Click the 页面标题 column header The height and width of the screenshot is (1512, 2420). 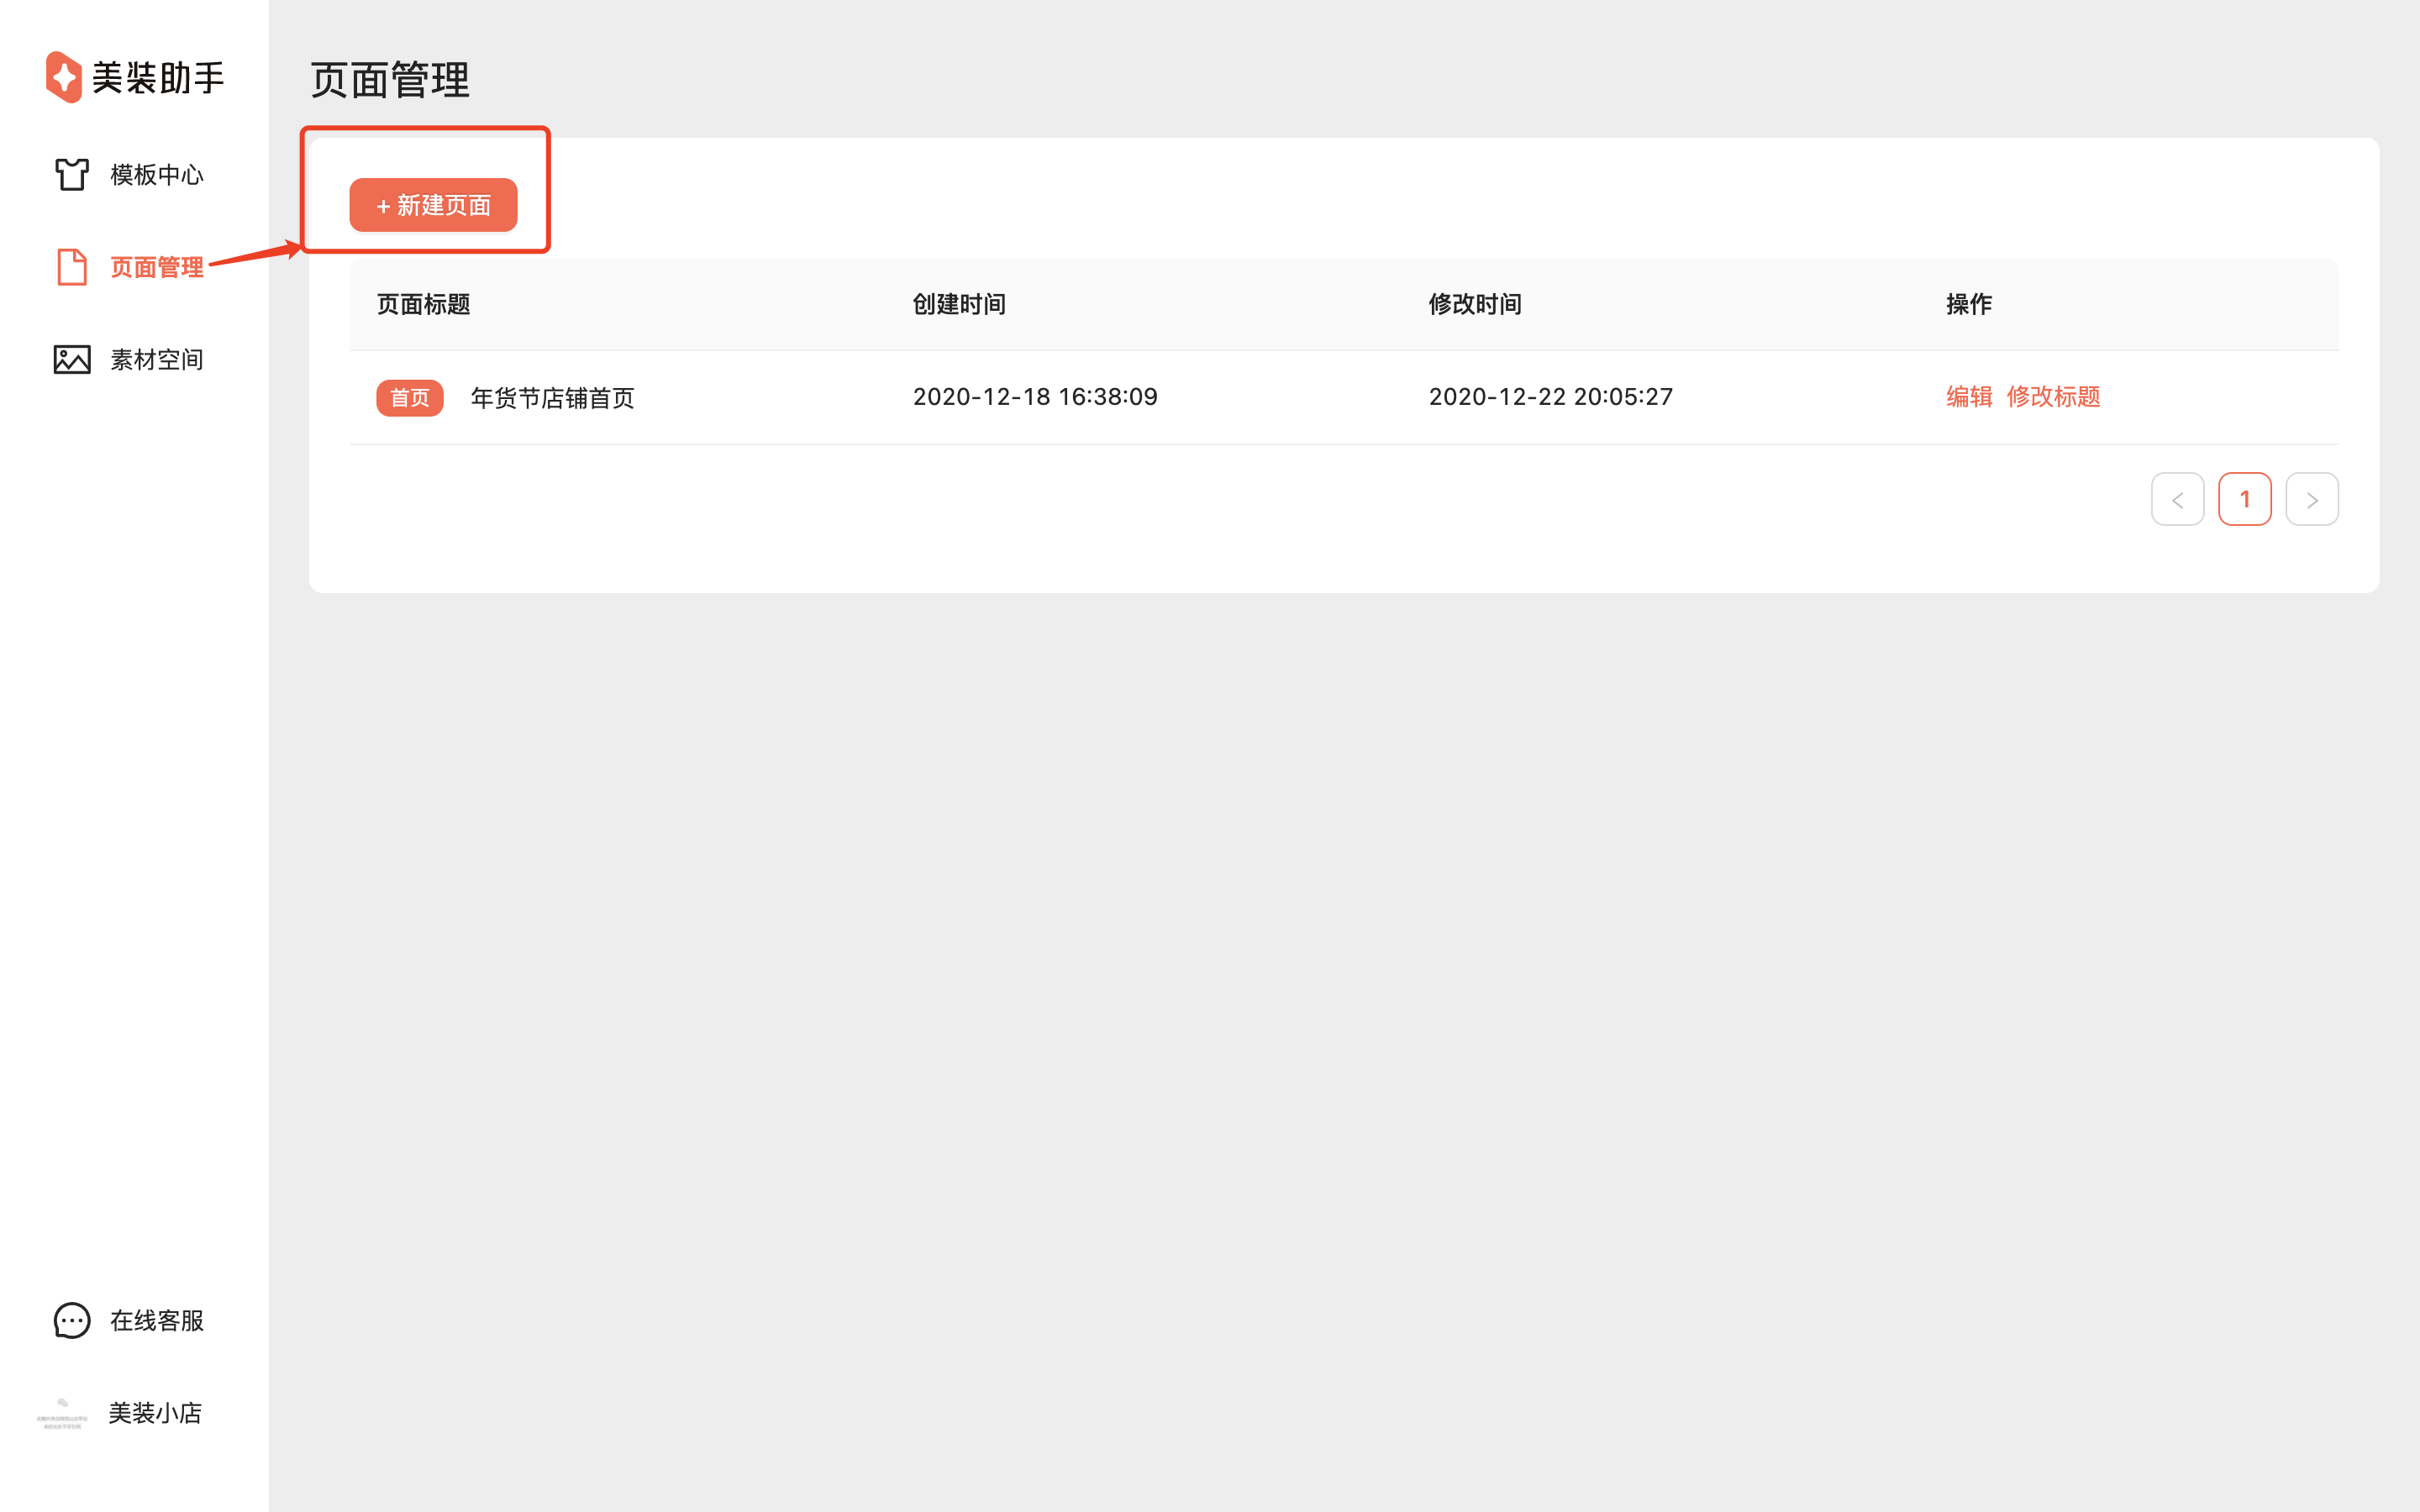coord(423,304)
